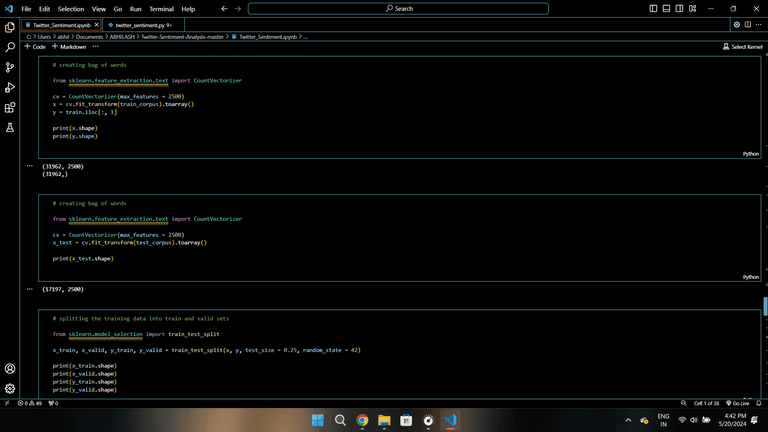768x432 pixels.
Task: Click Users in breadcrumb path
Action: pyautogui.click(x=44, y=37)
